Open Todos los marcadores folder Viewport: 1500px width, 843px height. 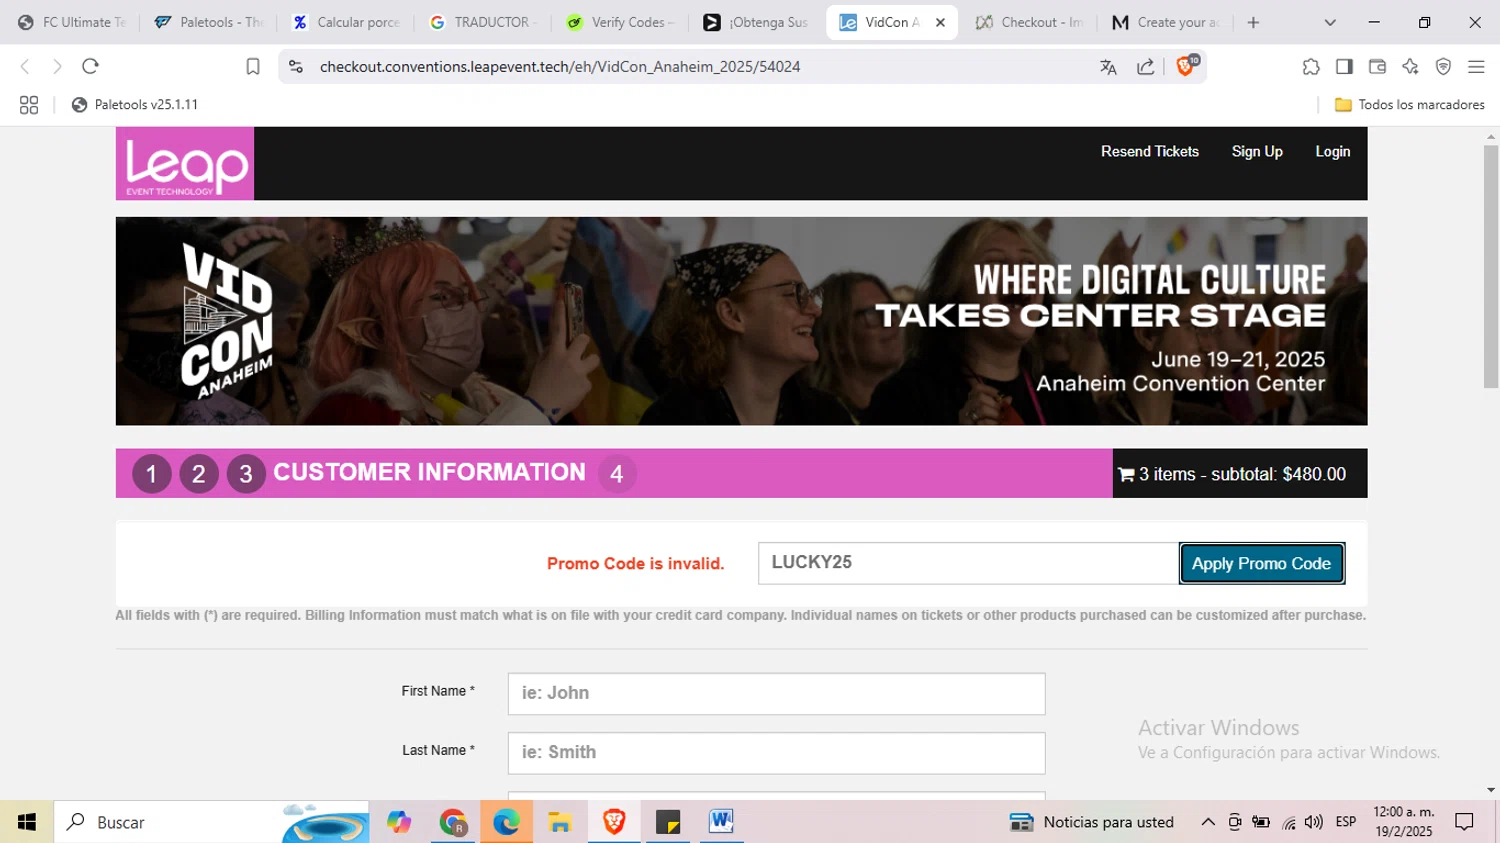tap(1410, 105)
